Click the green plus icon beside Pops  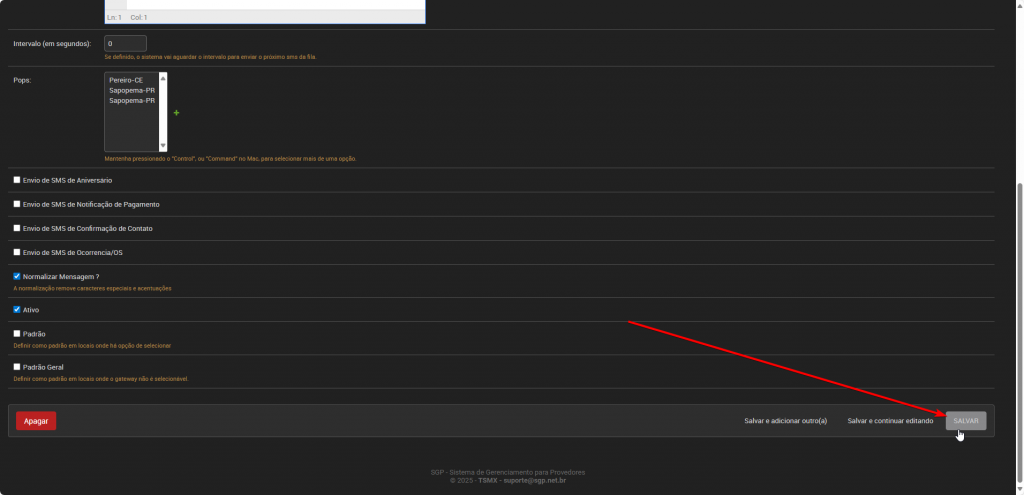(177, 113)
